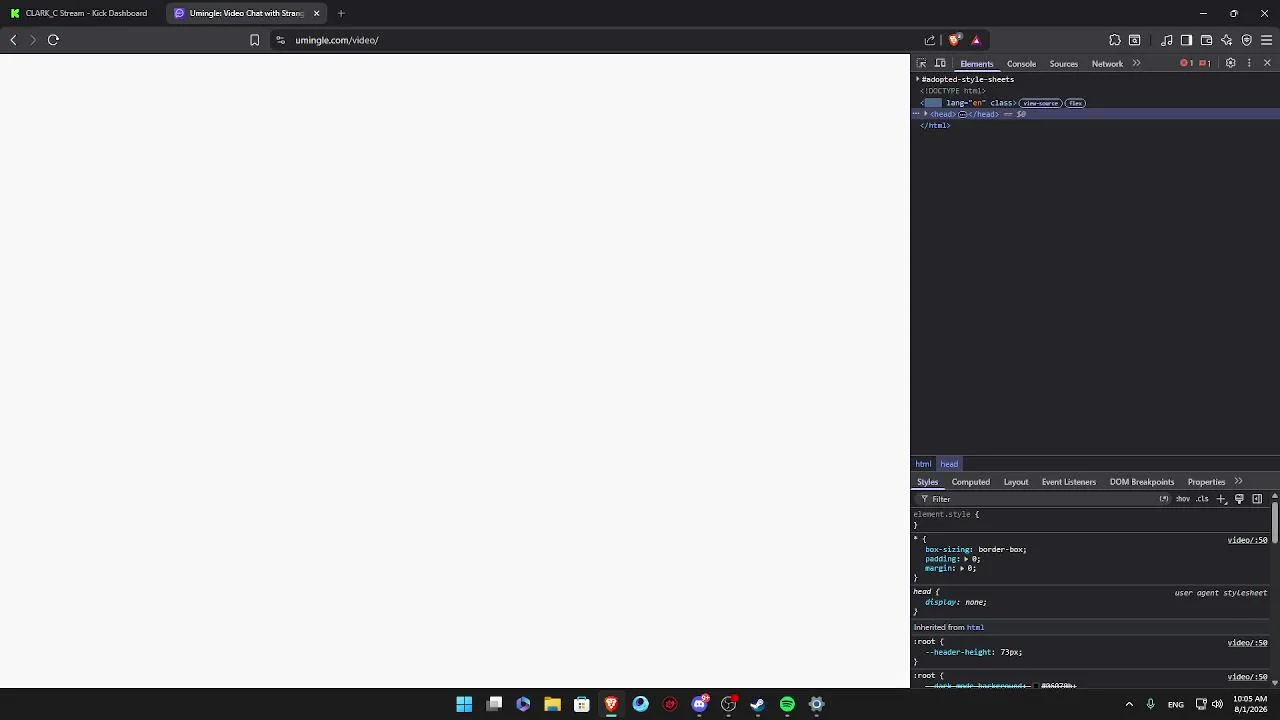The image size is (1280, 720).
Task: Click the flex badge on html
Action: coord(1075,103)
